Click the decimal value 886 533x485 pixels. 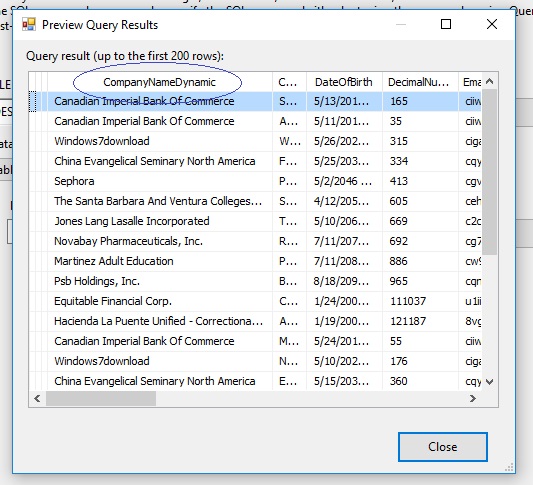coord(420,261)
